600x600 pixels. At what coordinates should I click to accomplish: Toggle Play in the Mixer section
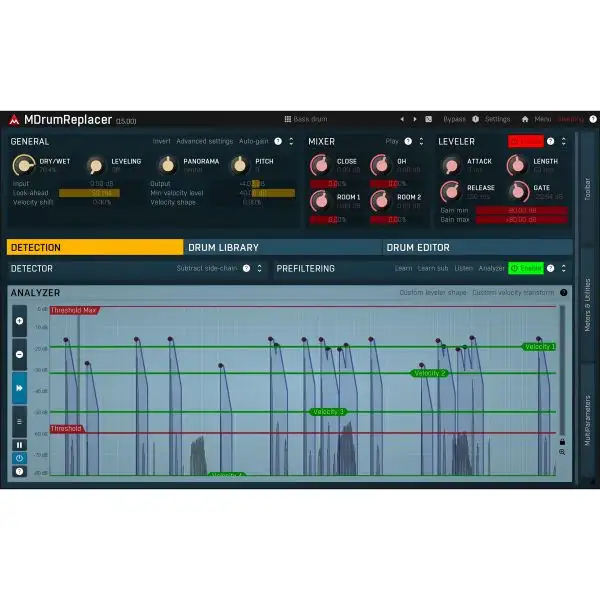(392, 141)
